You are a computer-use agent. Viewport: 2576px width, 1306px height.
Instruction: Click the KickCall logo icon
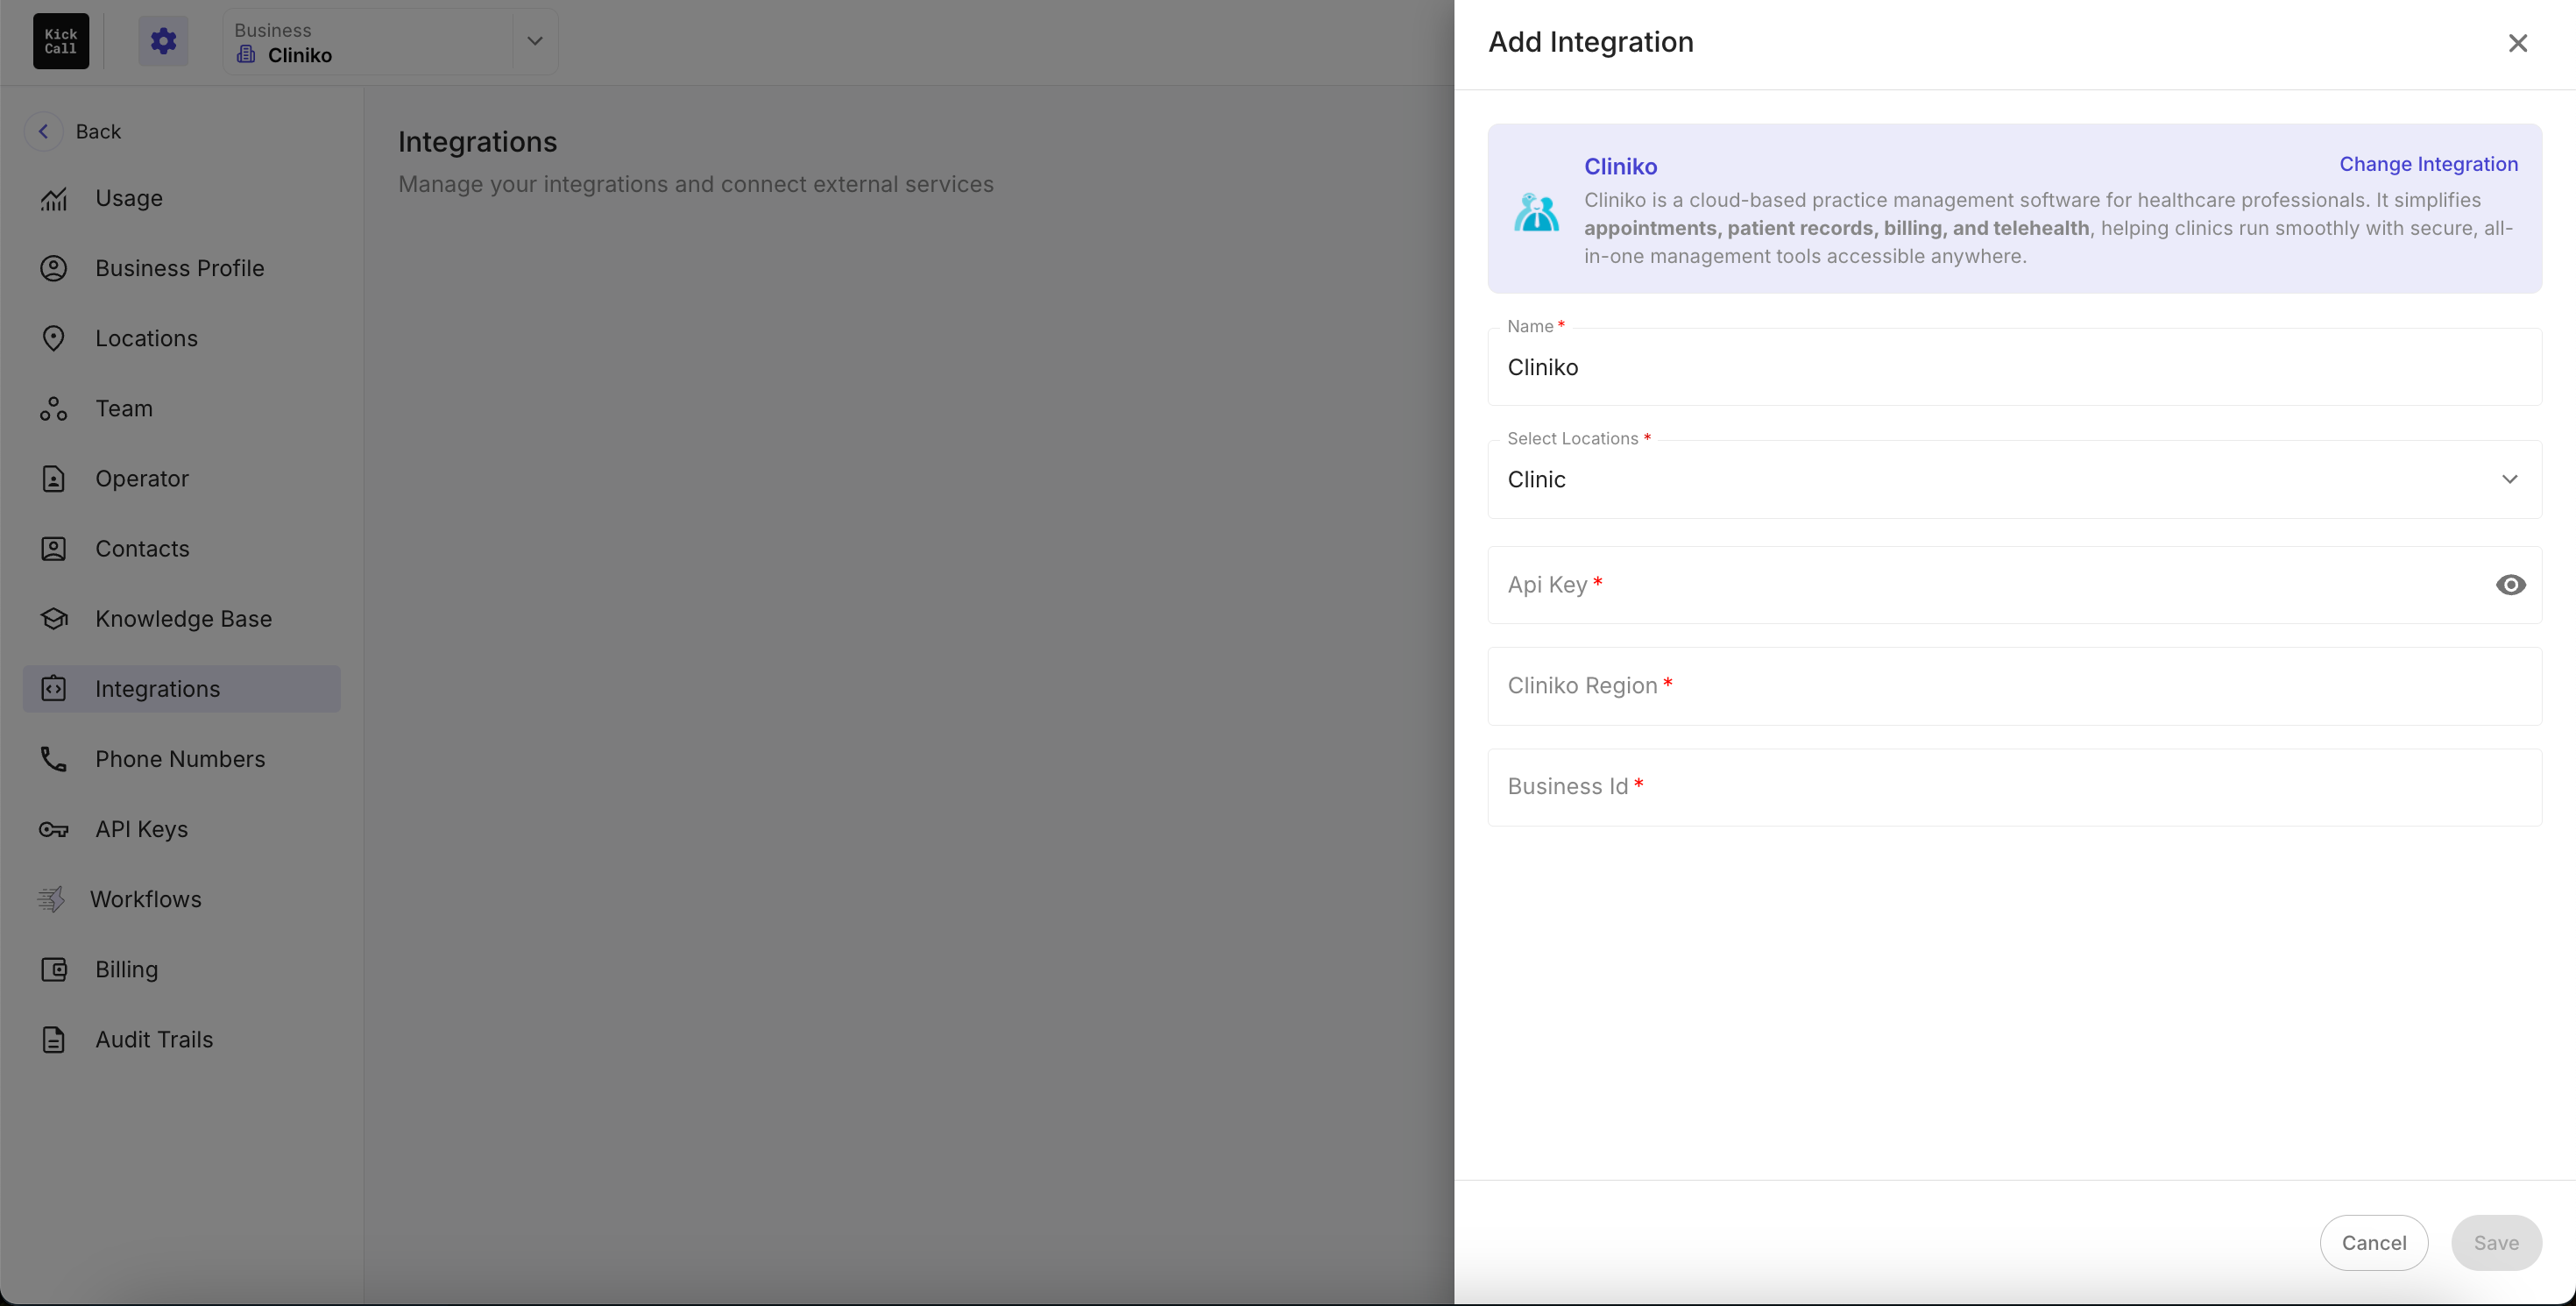61,41
